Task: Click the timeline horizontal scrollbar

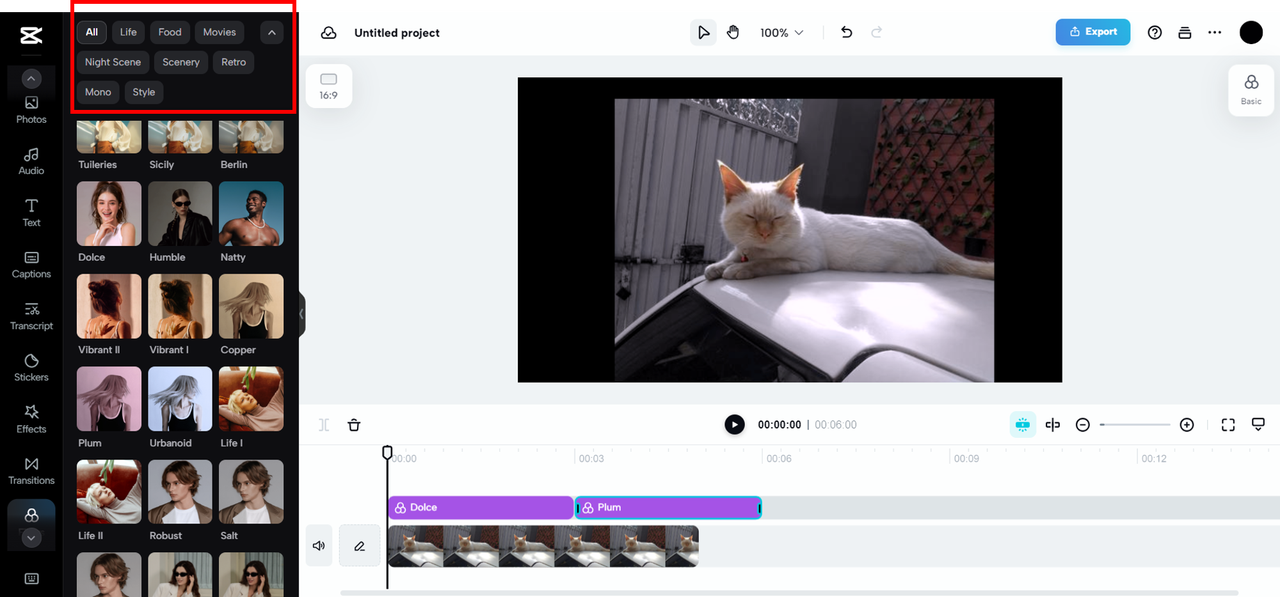Action: (x=789, y=593)
